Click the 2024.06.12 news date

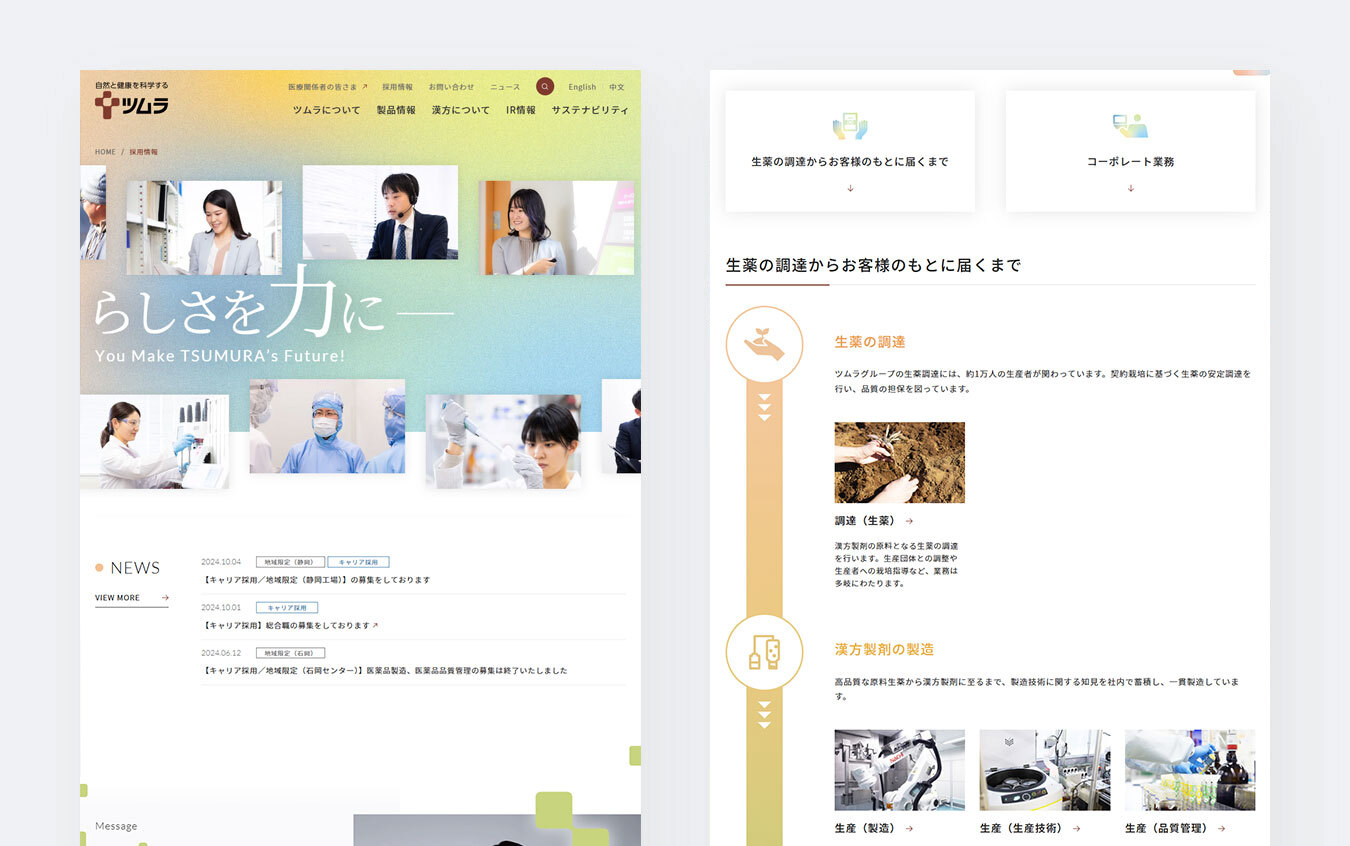221,652
